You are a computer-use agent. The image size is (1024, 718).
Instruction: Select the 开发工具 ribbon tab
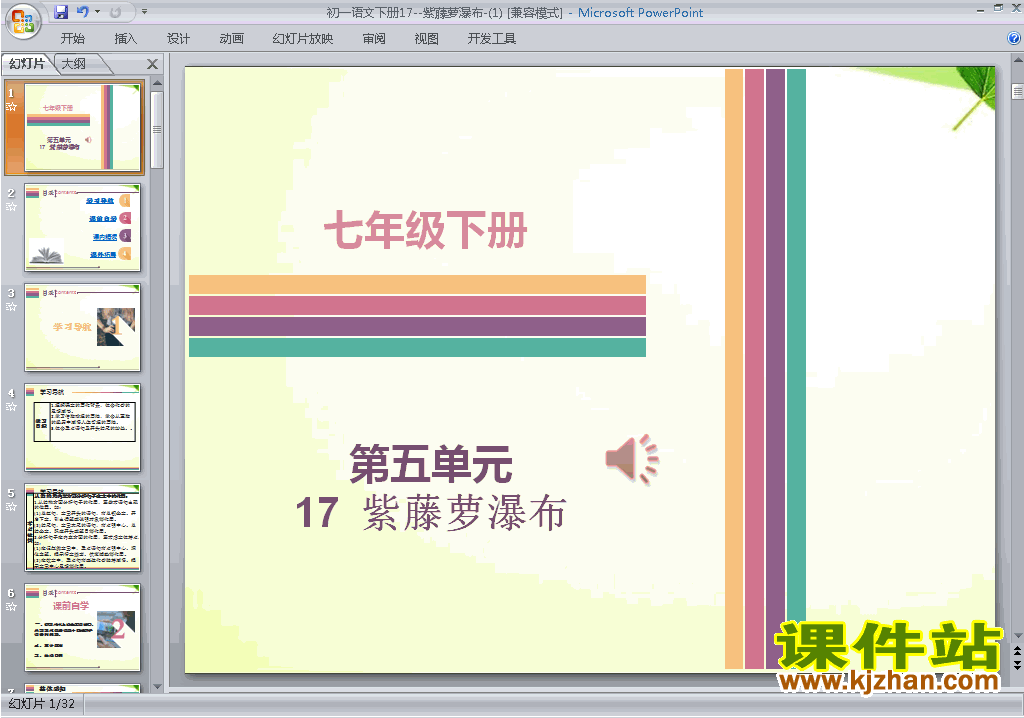[491, 39]
